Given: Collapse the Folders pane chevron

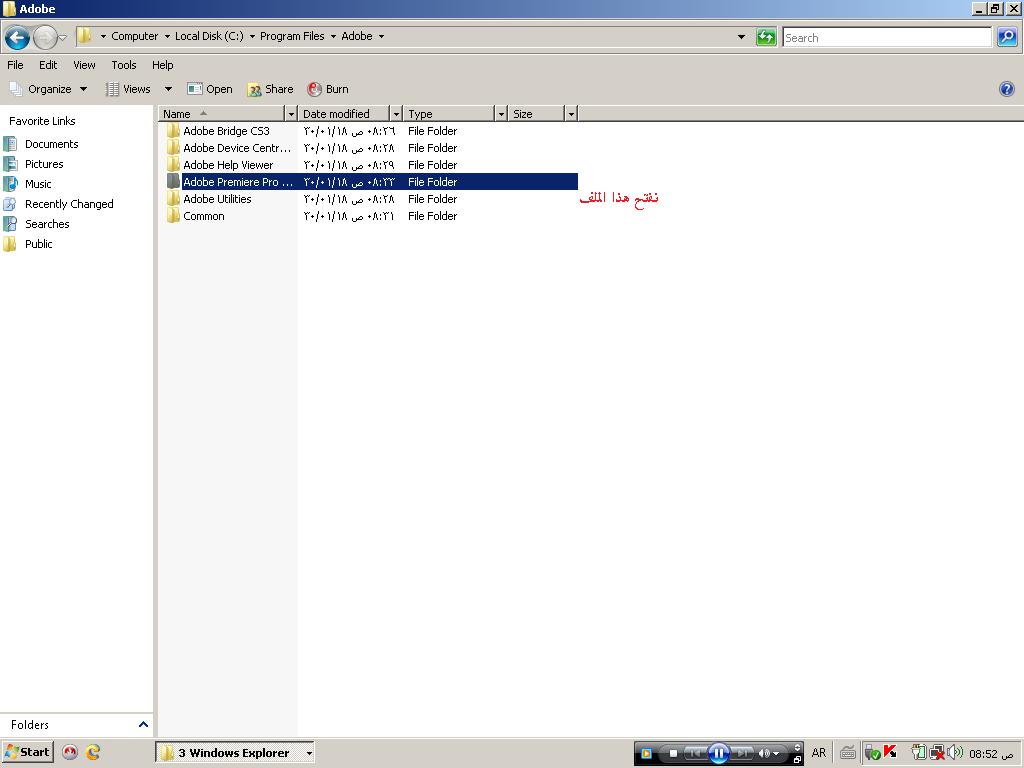Looking at the screenshot, I should [x=143, y=725].
